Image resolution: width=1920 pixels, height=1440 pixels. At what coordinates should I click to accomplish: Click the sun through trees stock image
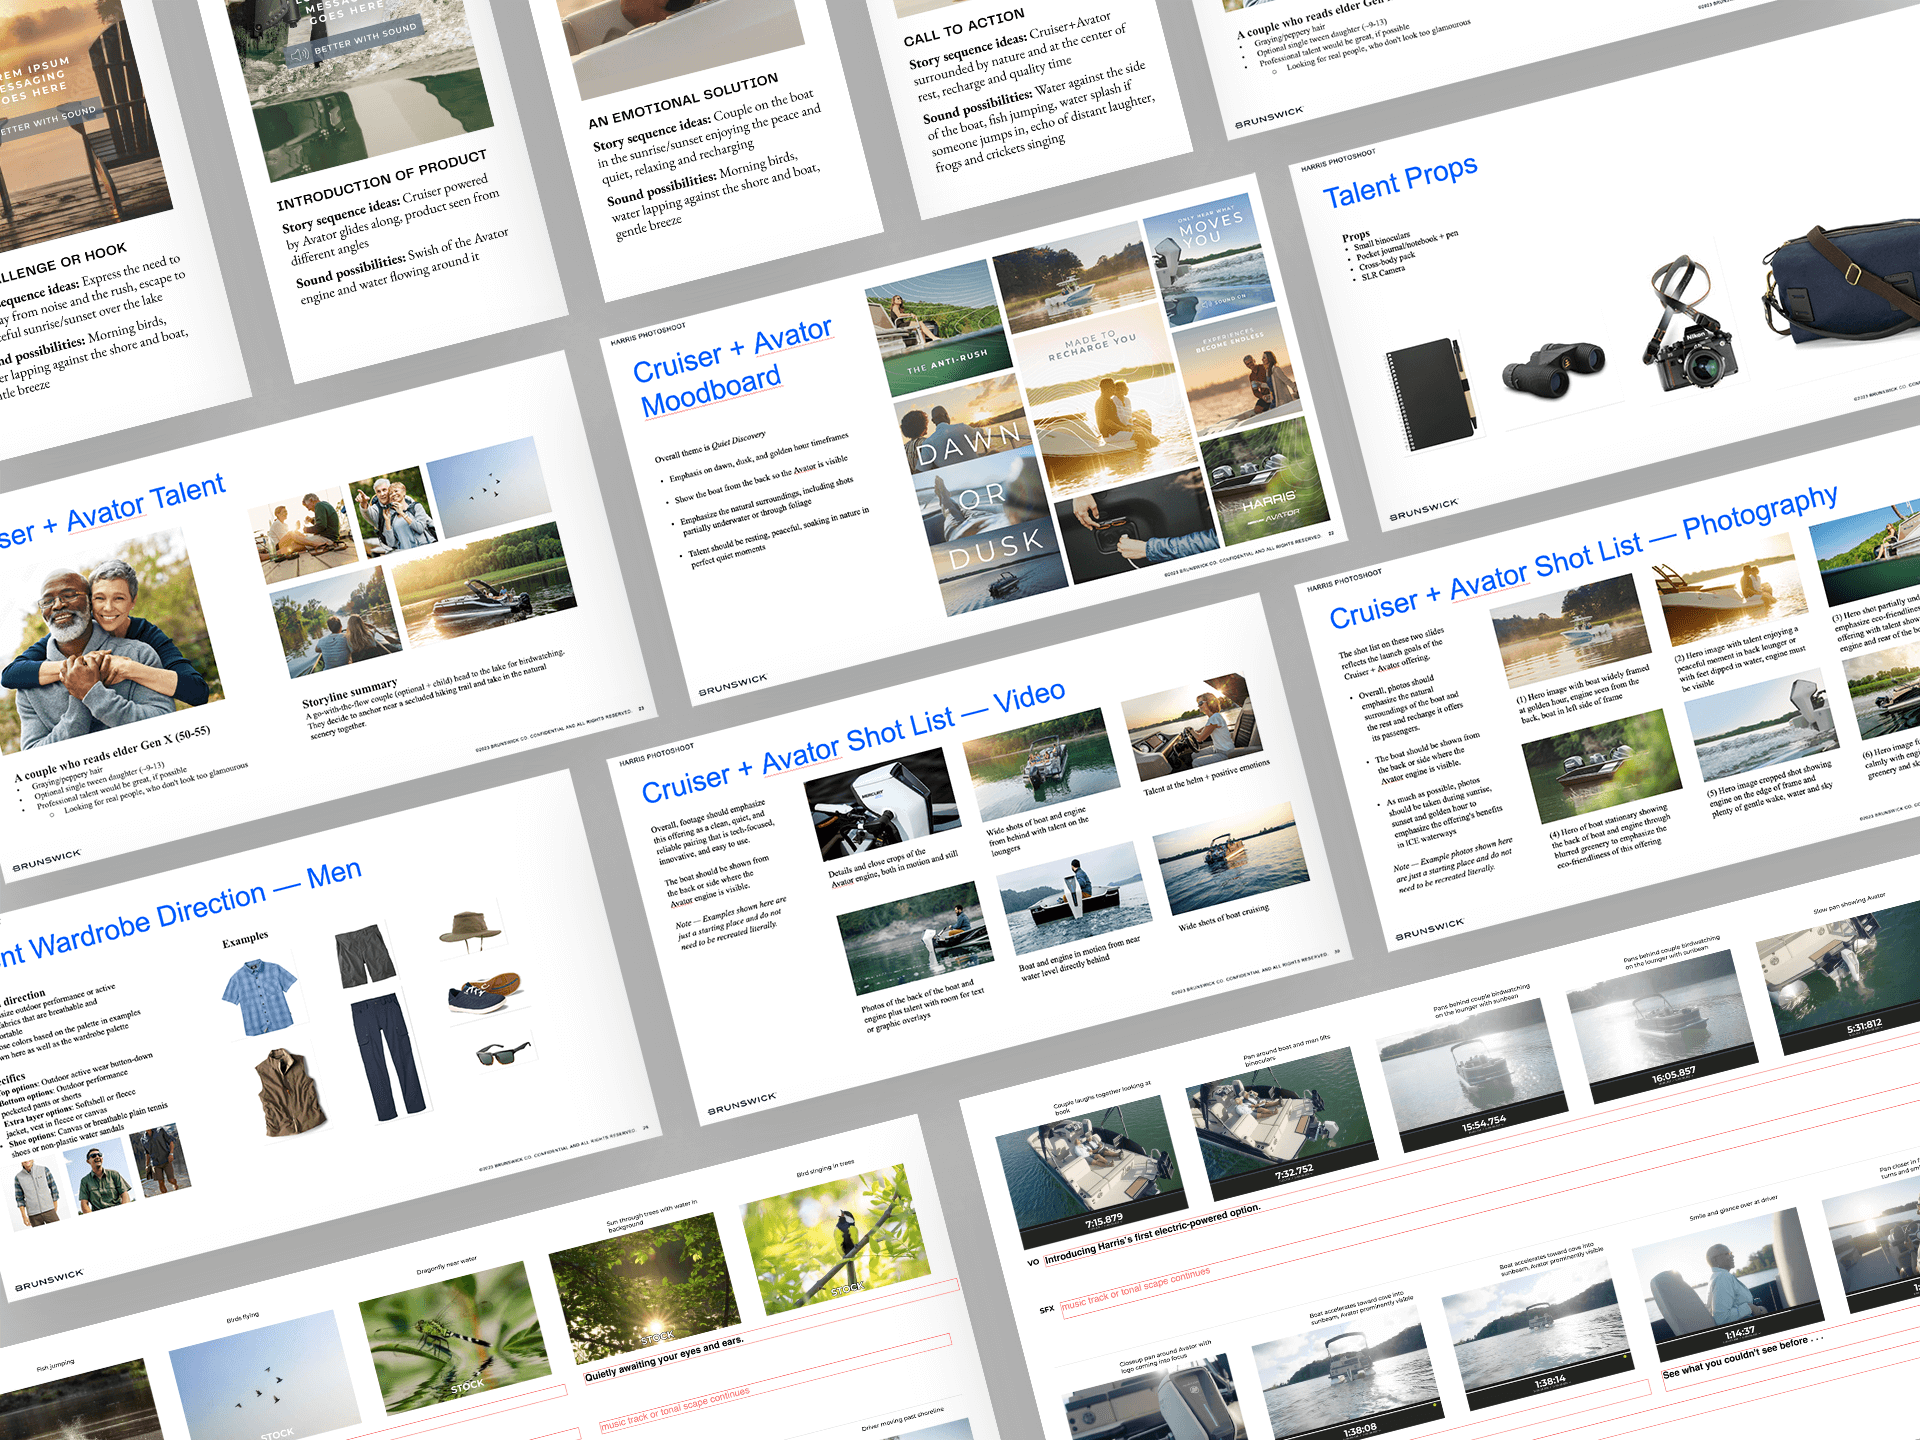click(645, 1287)
